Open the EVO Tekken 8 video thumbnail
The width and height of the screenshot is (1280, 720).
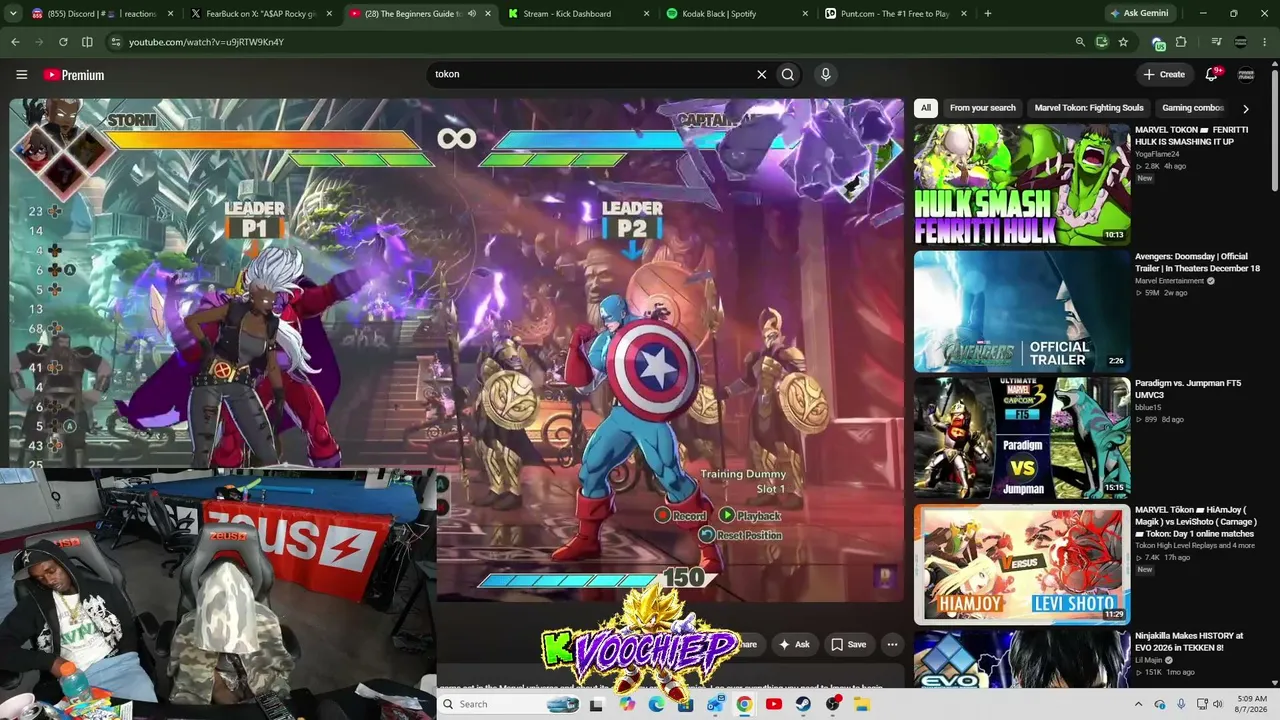[1022, 659]
